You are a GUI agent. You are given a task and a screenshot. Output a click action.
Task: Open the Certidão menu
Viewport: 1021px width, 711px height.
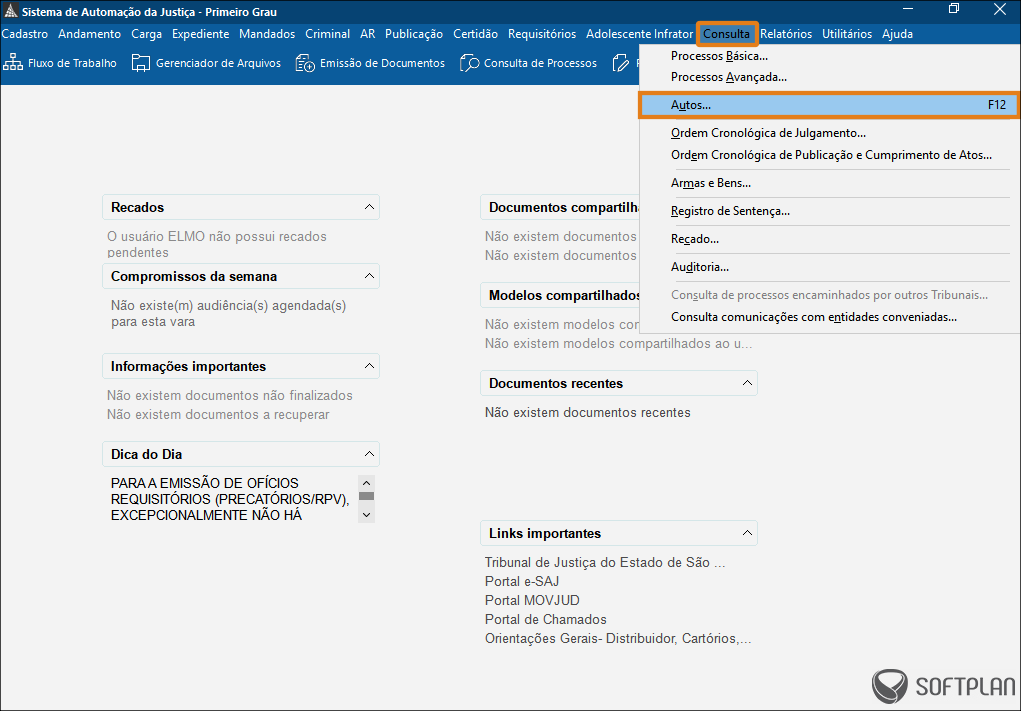[x=475, y=34]
